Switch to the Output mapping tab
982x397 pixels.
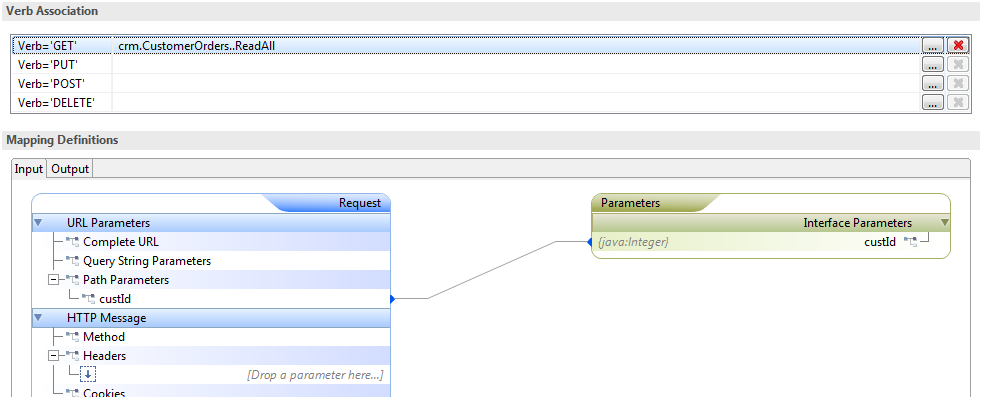70,169
